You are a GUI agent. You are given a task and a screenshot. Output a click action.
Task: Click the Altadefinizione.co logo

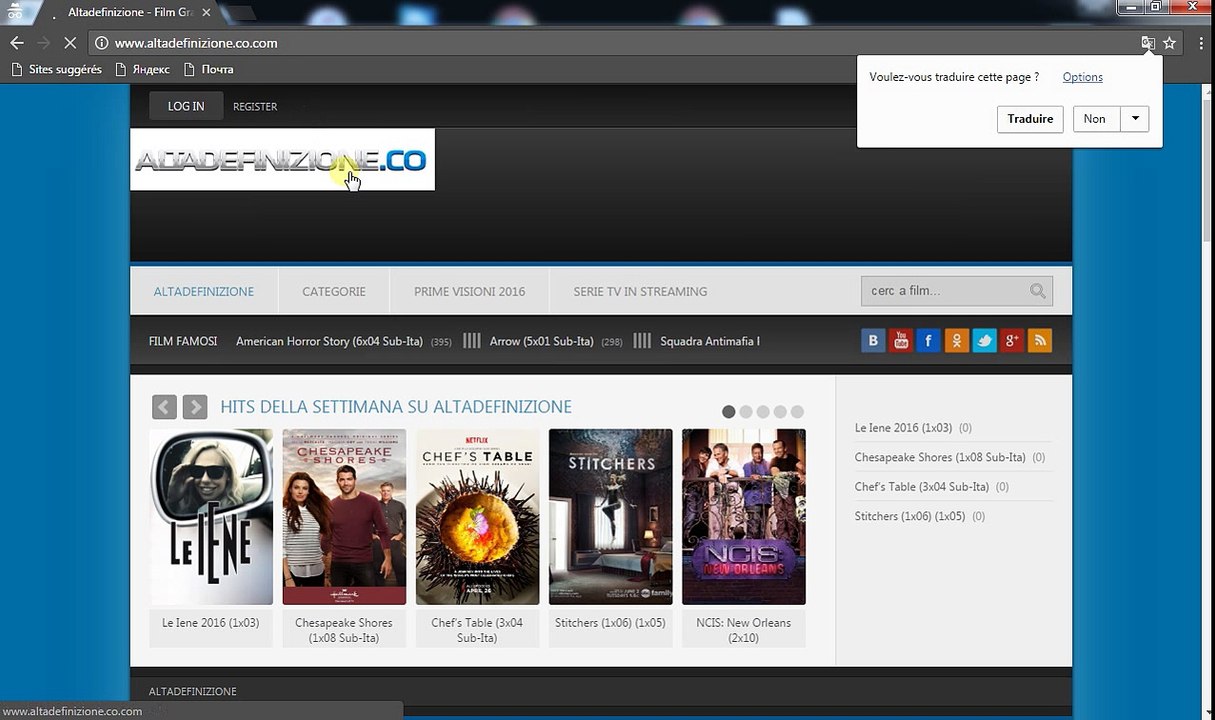point(282,159)
